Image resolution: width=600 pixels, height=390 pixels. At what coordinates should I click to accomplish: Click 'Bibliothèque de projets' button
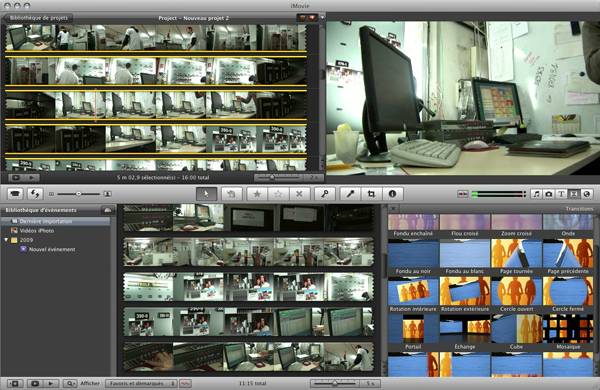[x=38, y=18]
